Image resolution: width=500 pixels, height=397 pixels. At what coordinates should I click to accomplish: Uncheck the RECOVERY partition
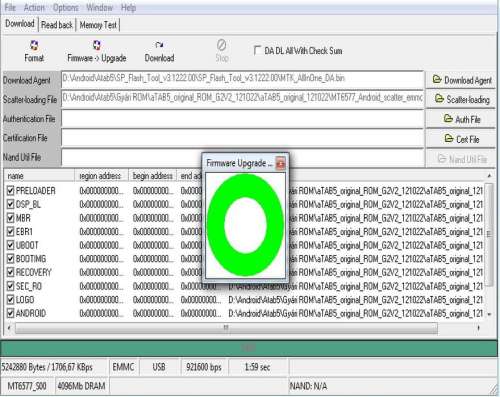point(10,272)
